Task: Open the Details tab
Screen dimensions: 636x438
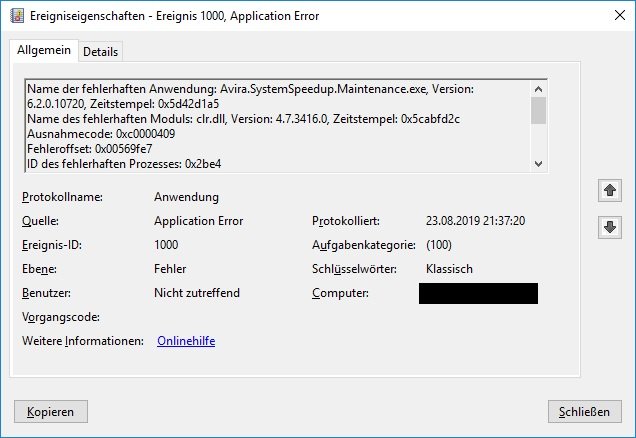Action: coord(100,51)
